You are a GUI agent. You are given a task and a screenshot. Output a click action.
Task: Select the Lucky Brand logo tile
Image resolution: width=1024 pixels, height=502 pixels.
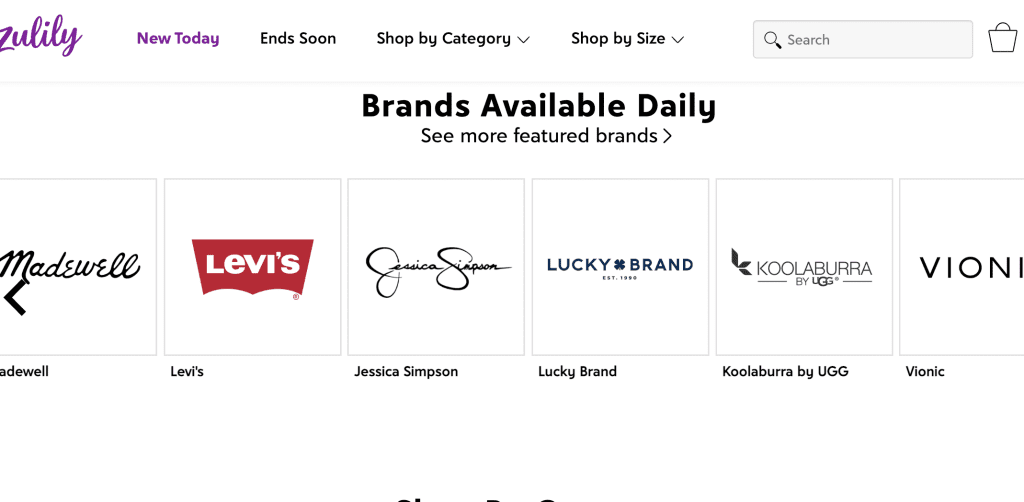pyautogui.click(x=620, y=267)
